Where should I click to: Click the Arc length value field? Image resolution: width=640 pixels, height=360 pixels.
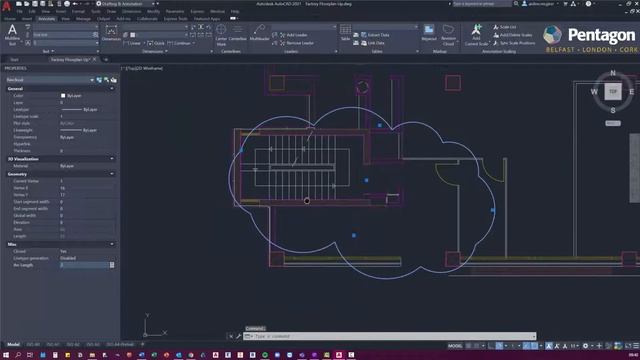point(84,265)
